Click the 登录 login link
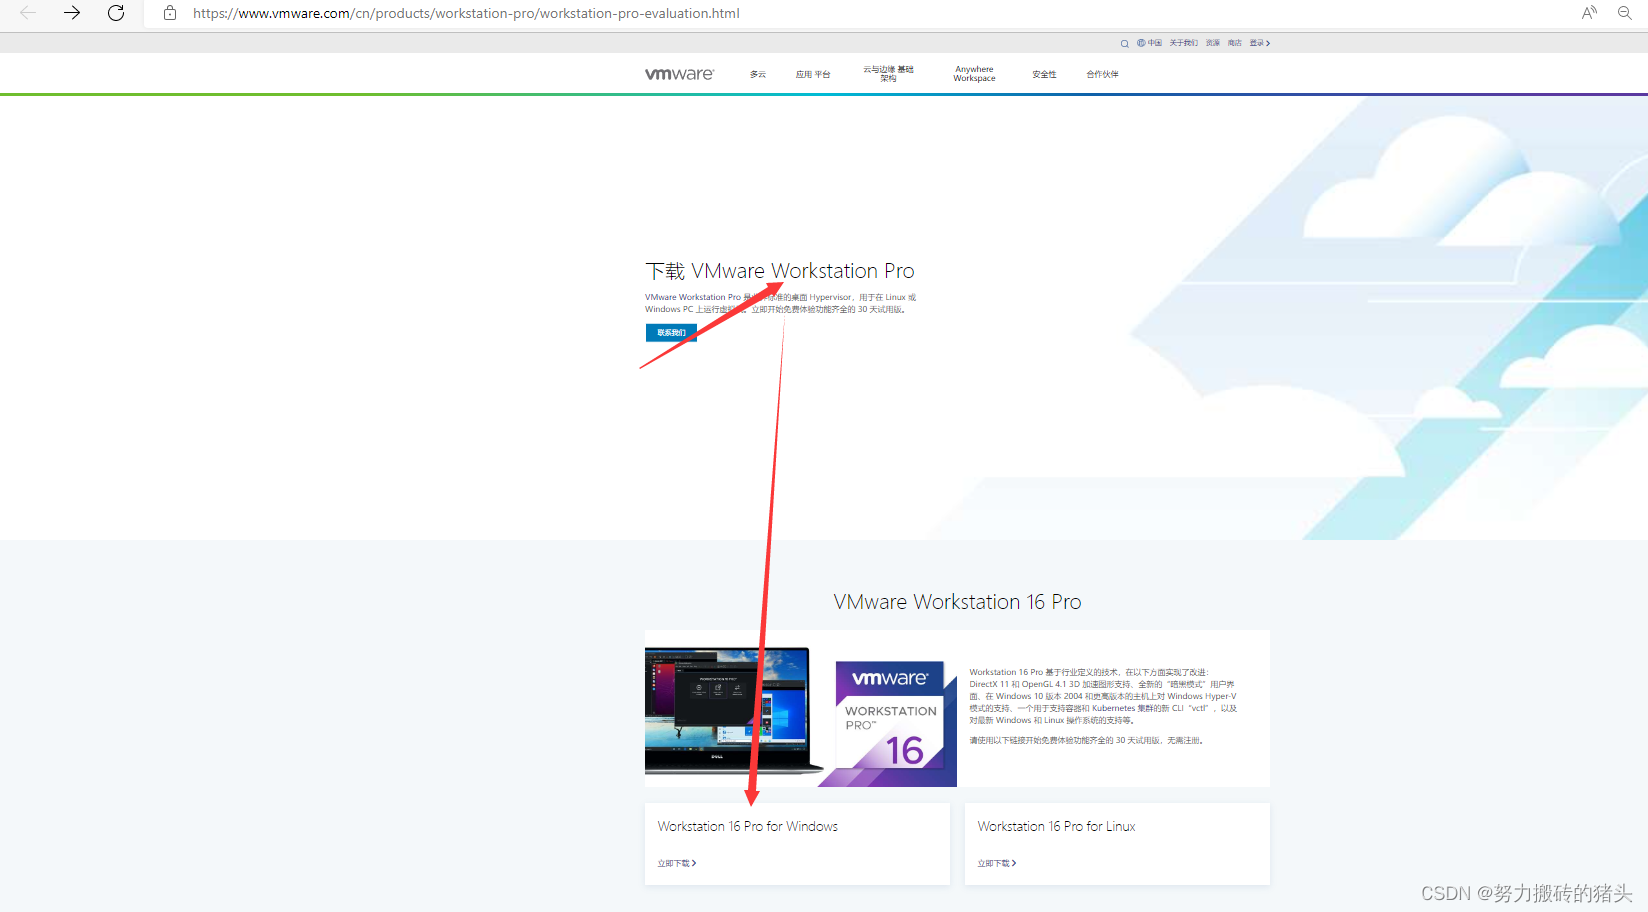1648x912 pixels. (x=1260, y=43)
